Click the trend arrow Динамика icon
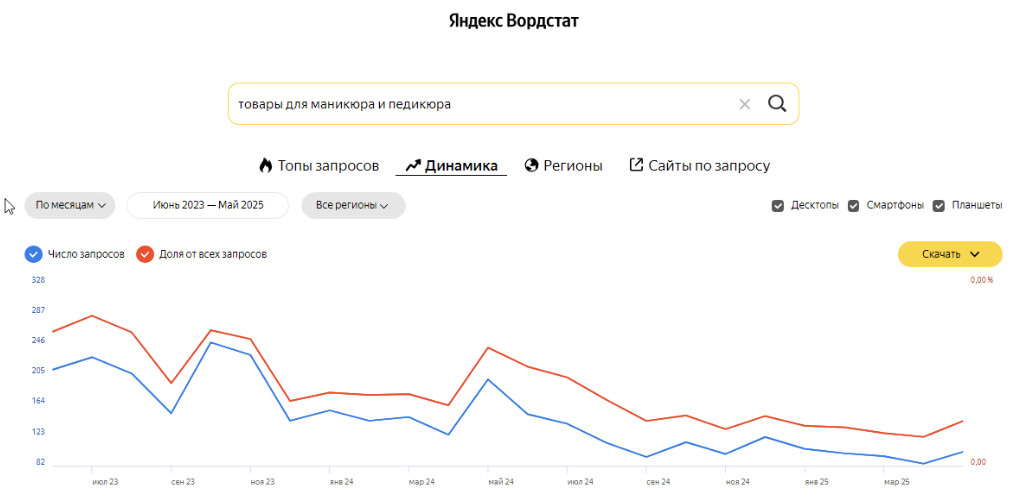This screenshot has height=500, width=1015. point(412,165)
